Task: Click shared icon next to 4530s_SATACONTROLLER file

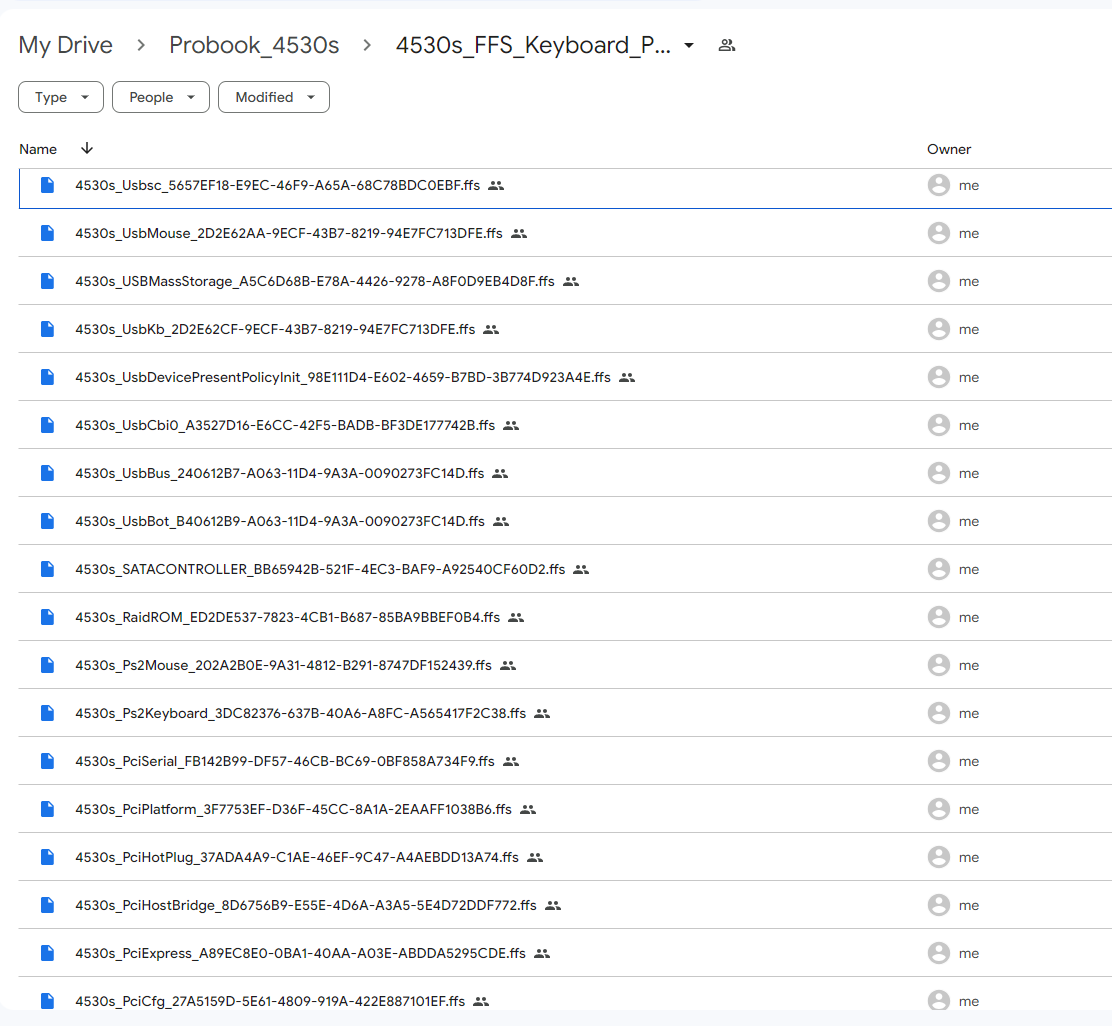Action: coord(582,570)
